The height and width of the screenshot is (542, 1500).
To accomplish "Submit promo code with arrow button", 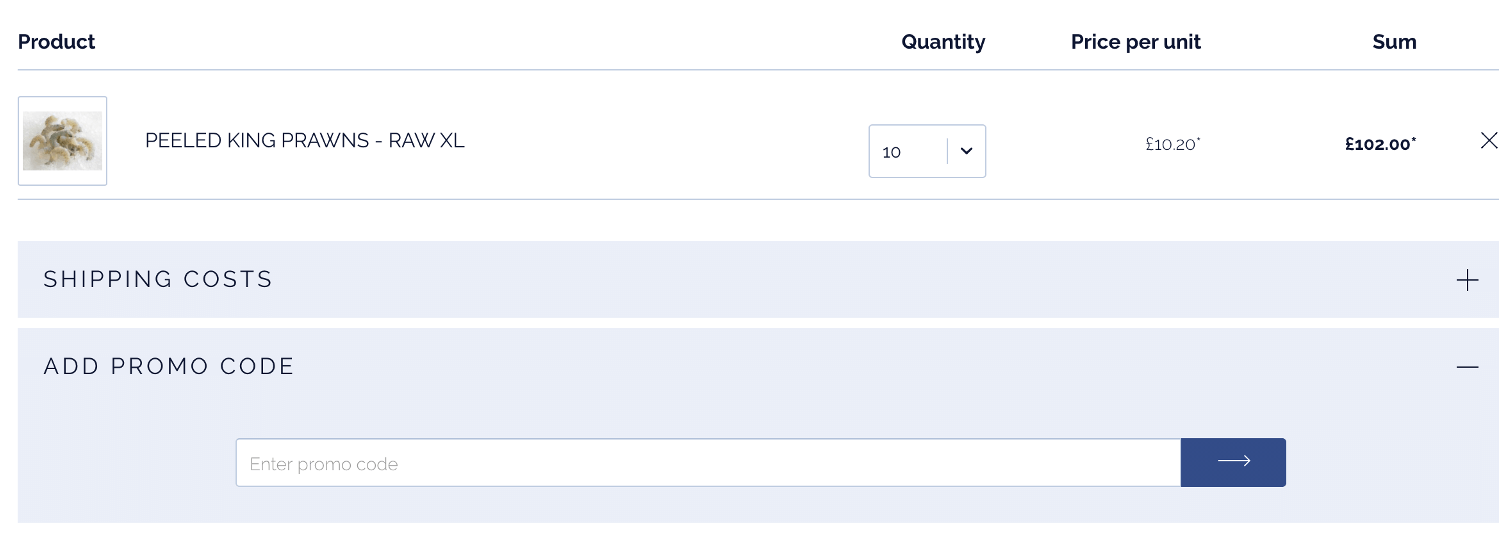I will coord(1233,462).
